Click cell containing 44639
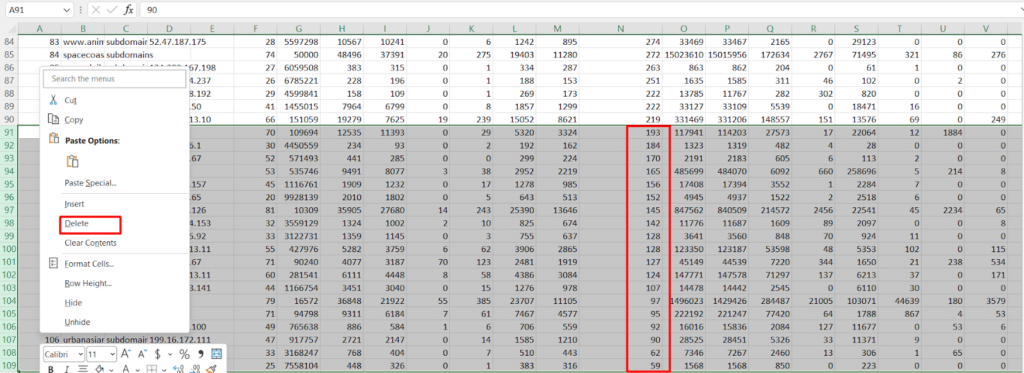This screenshot has height=373, width=1024. (x=900, y=300)
